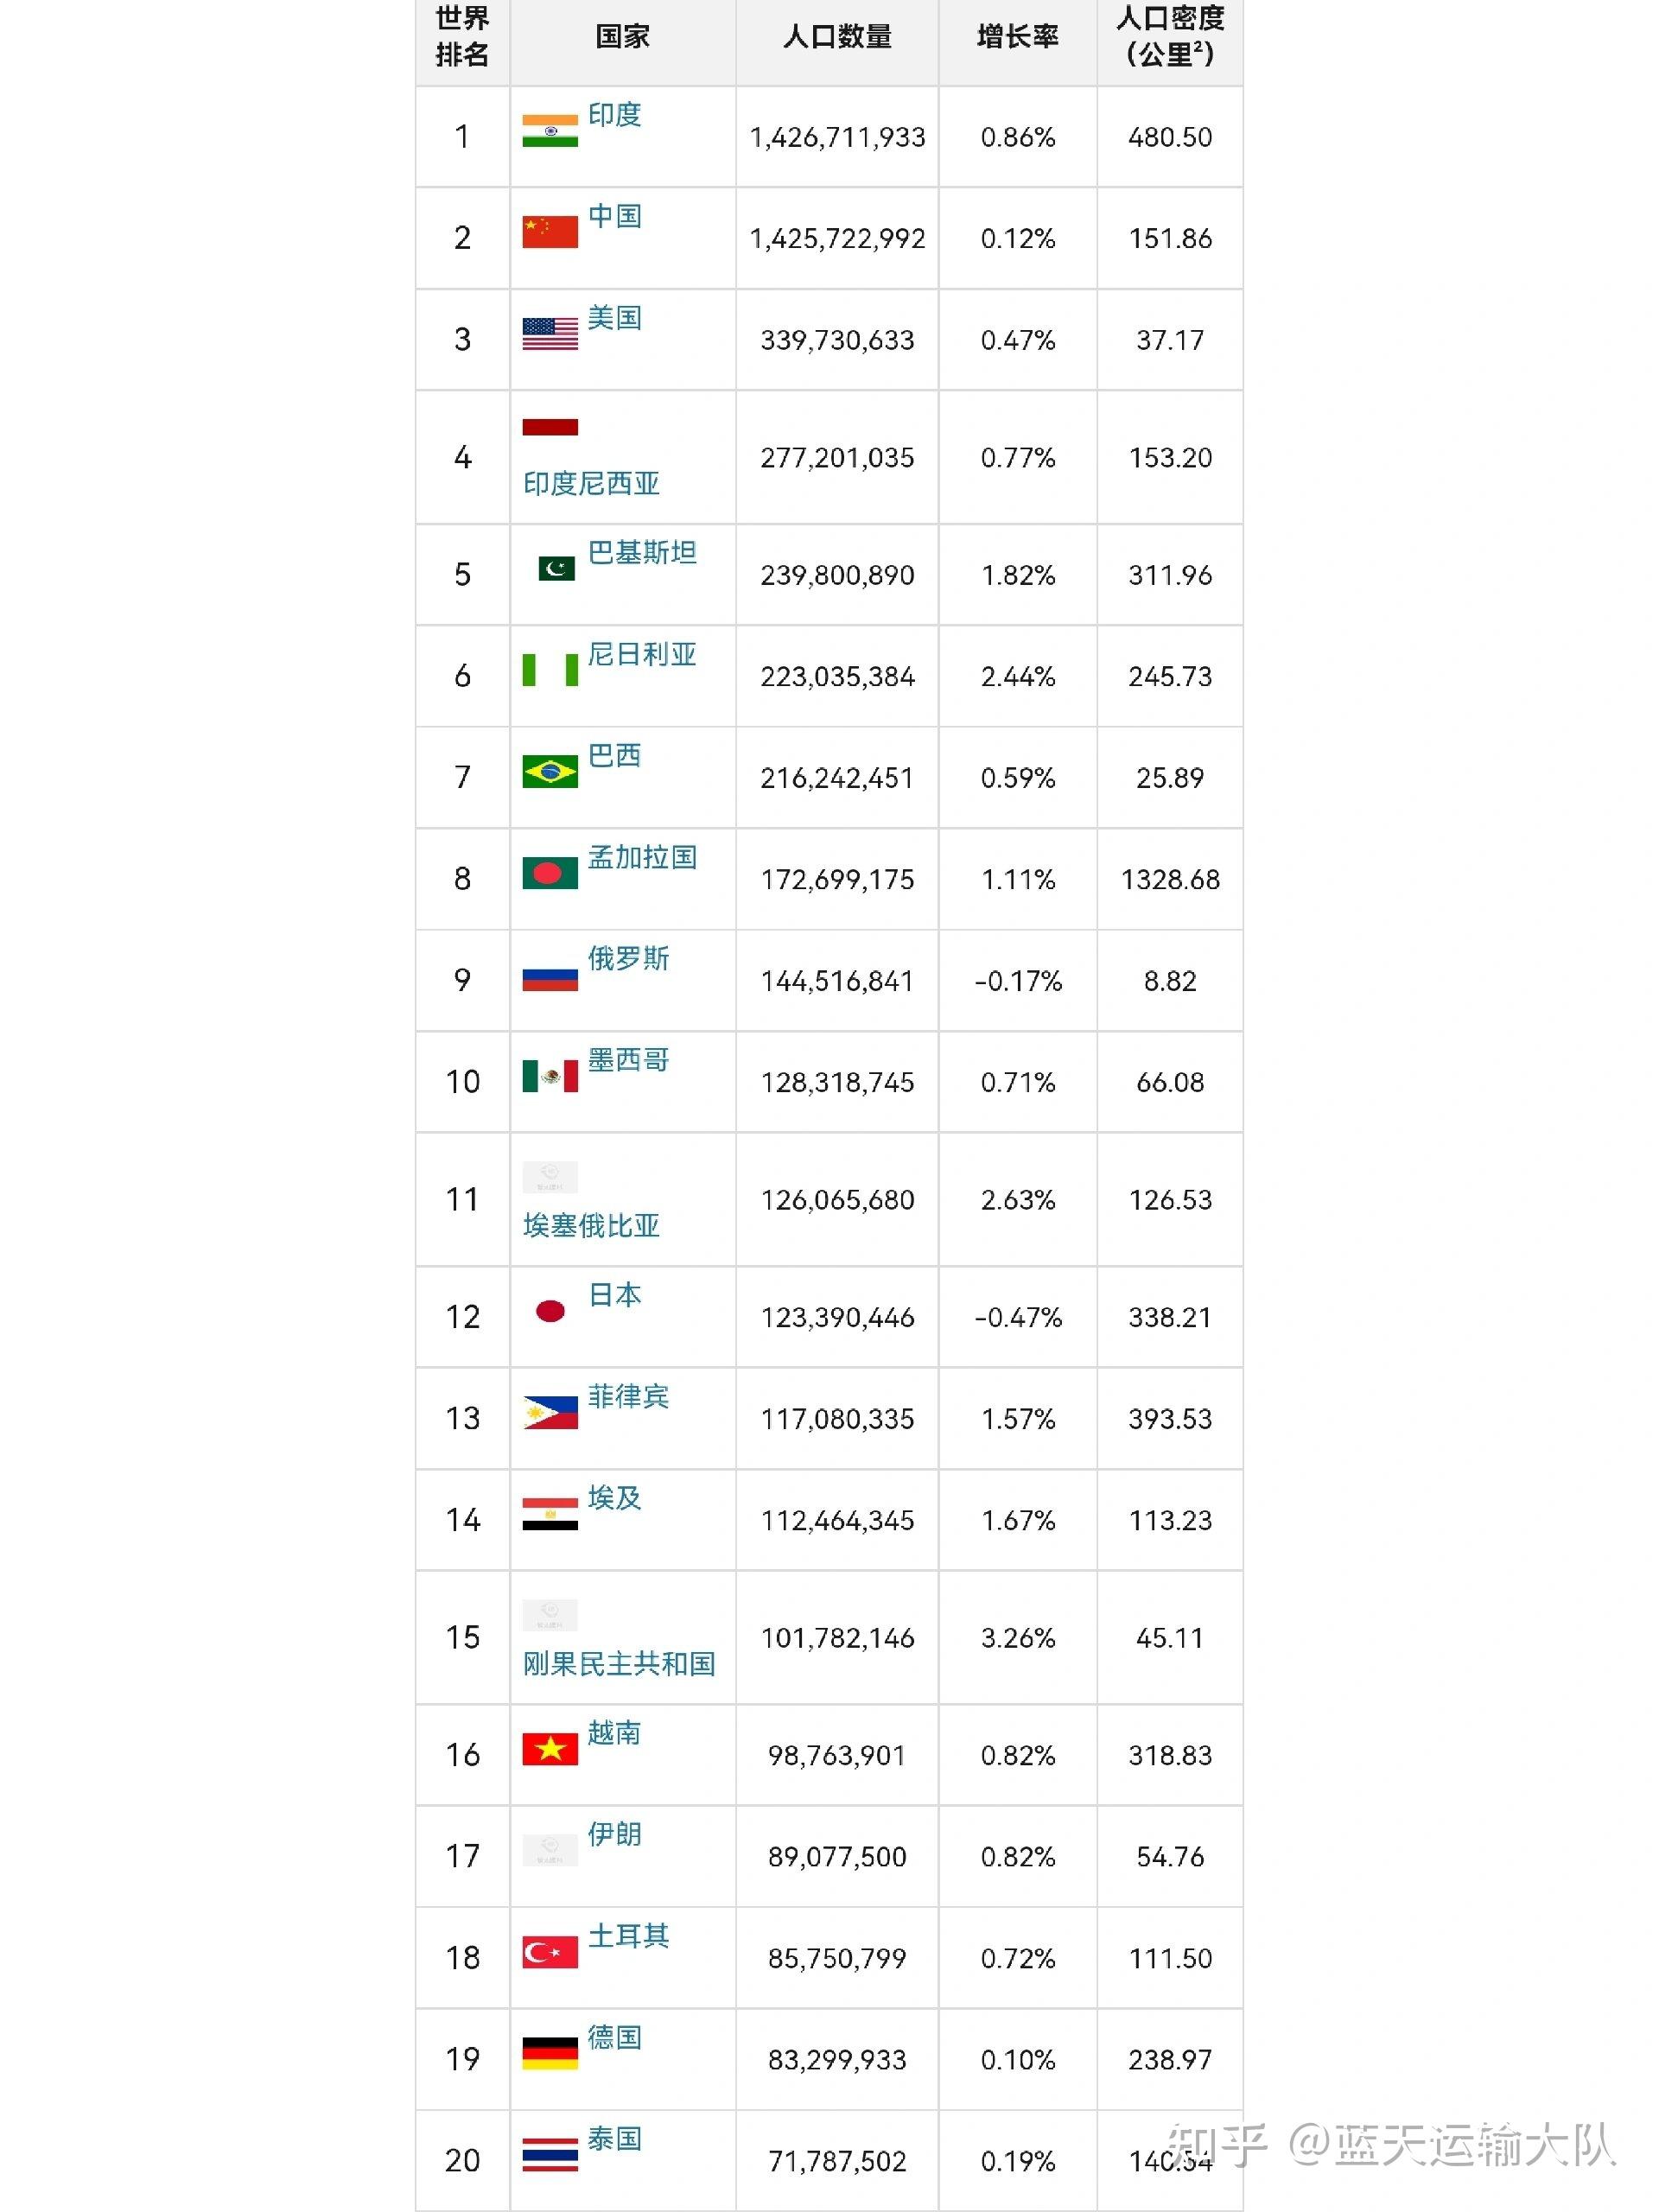Viewport: 1659px width, 2212px height.
Task: Open the 埃塞俄比亚 country link
Action: [x=591, y=1226]
